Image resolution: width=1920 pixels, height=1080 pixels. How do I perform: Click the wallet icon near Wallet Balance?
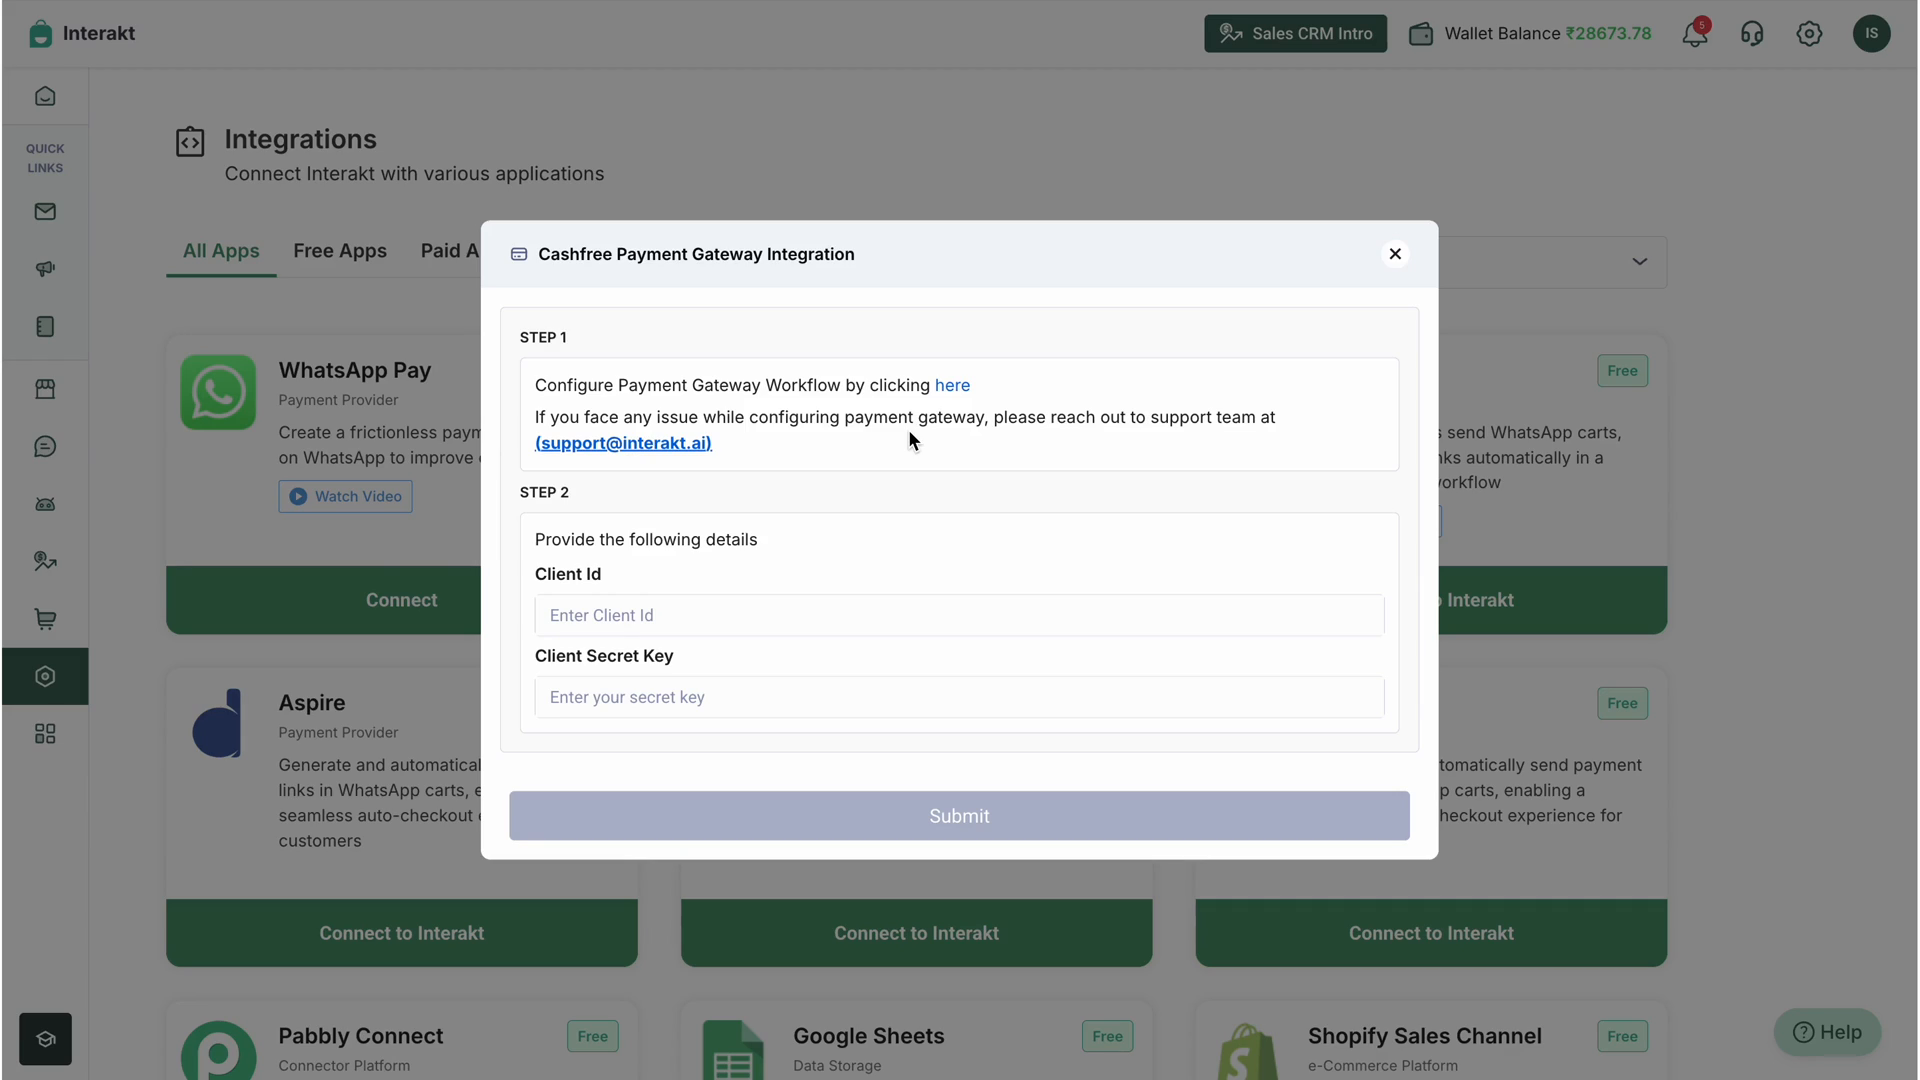(x=1421, y=34)
